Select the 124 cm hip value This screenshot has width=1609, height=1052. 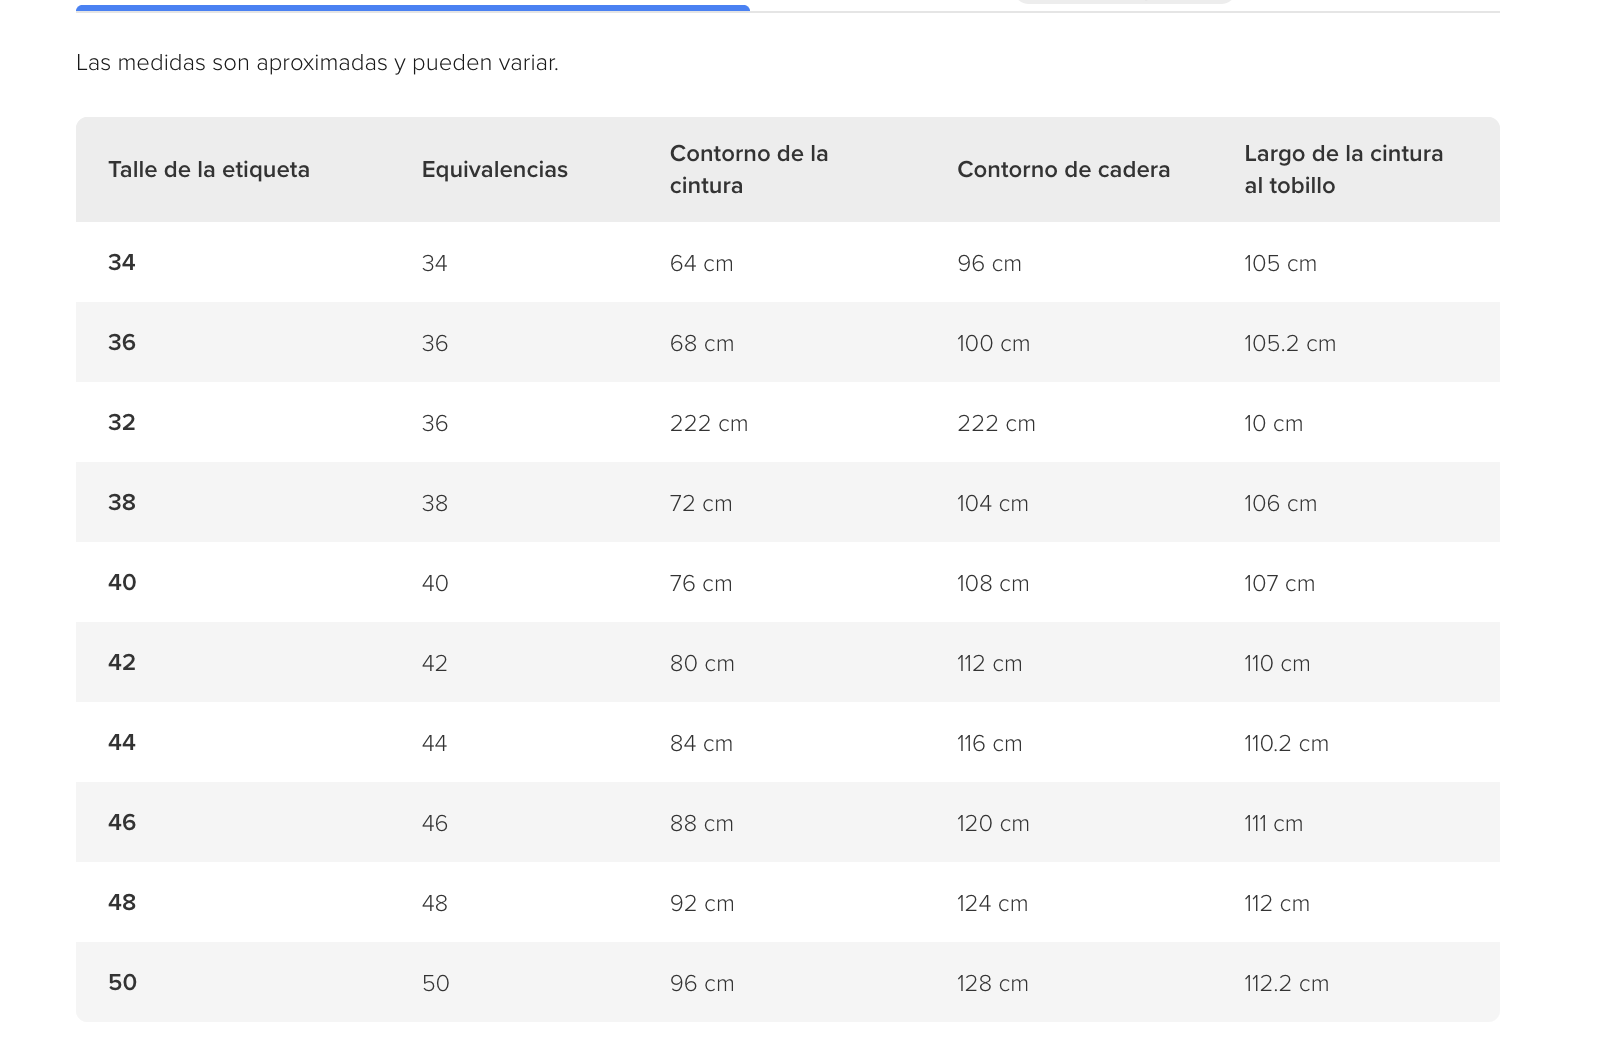coord(992,903)
